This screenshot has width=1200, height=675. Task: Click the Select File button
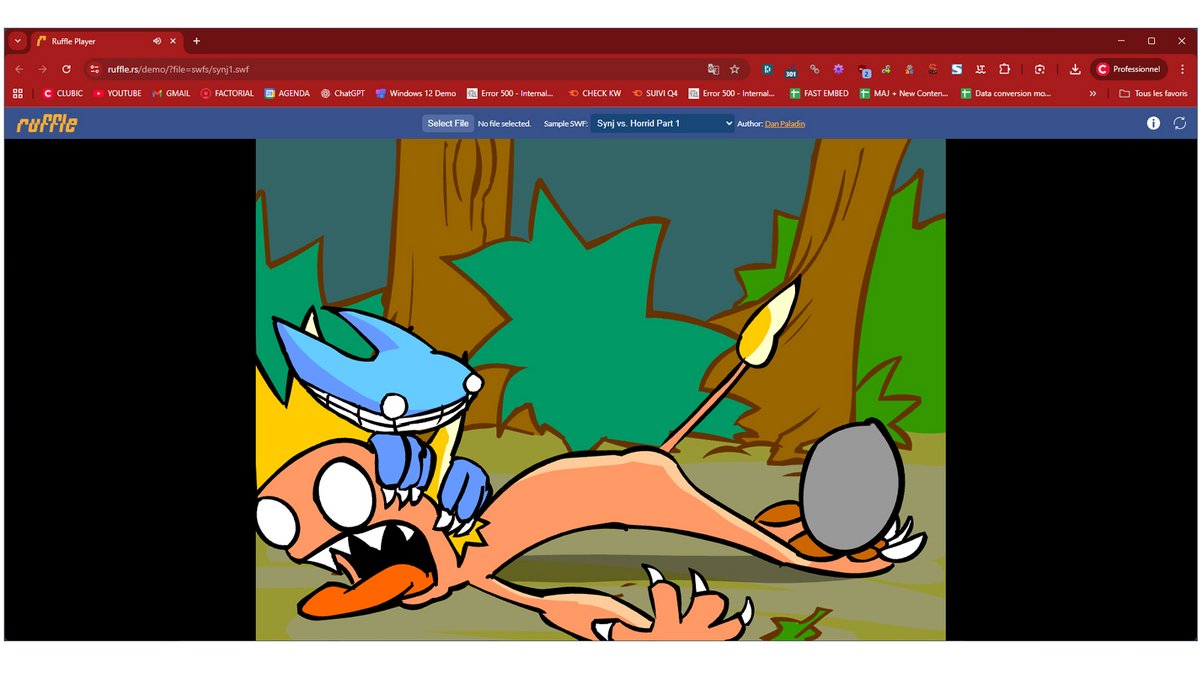(447, 123)
